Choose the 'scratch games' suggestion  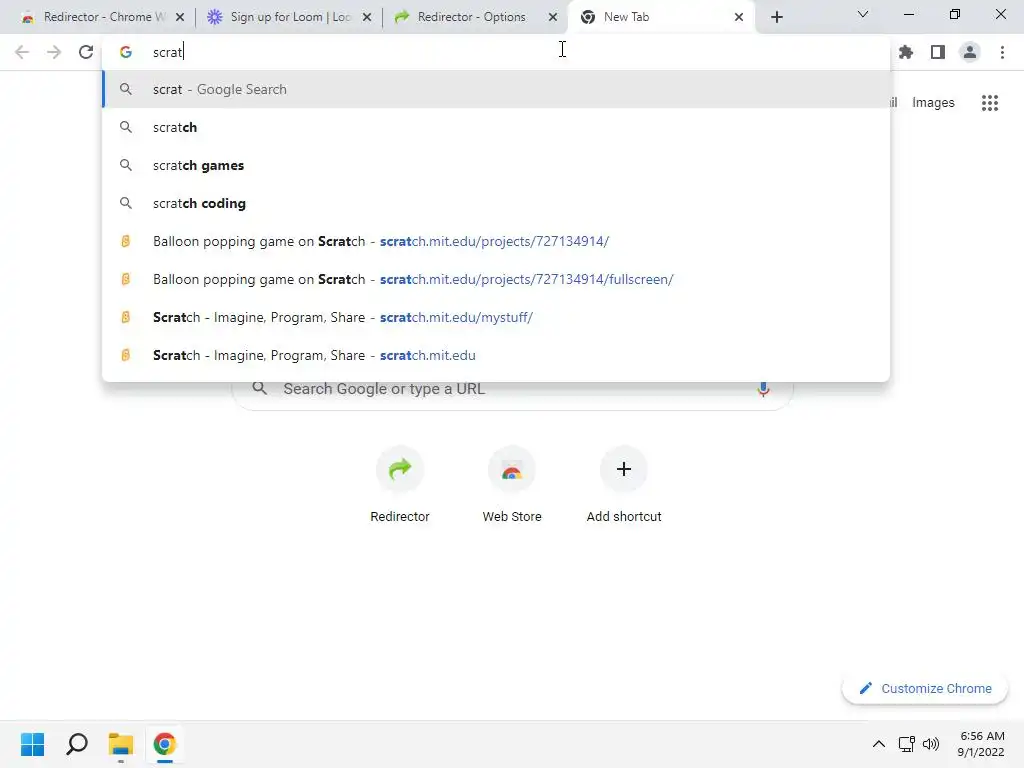pos(496,165)
